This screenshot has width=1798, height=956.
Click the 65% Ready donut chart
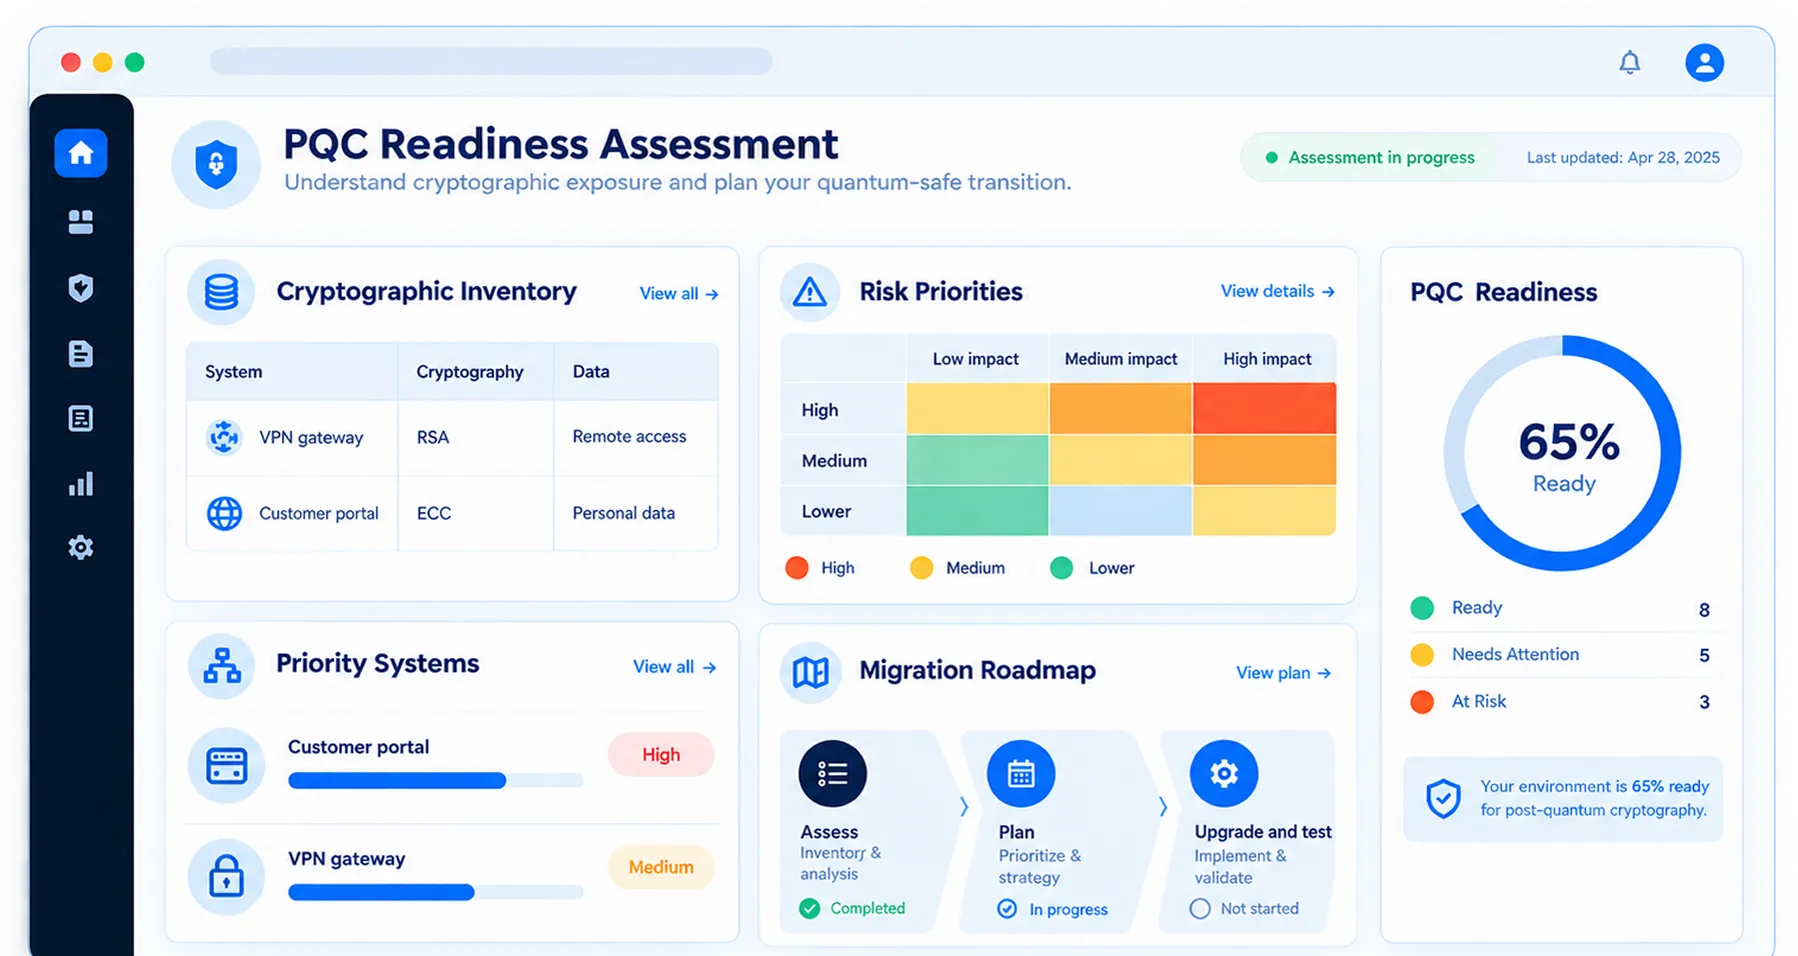[1562, 453]
